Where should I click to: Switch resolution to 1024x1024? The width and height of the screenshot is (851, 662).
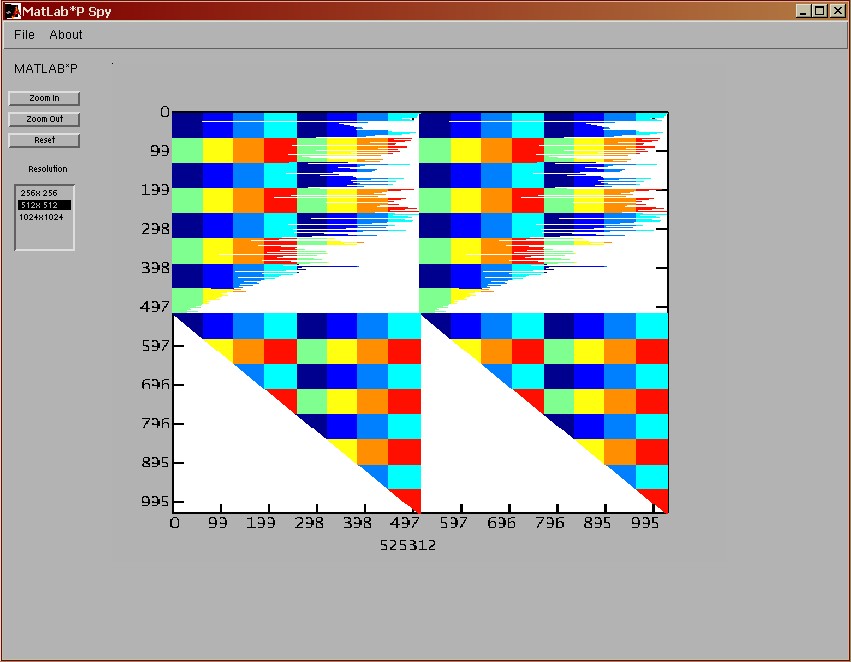click(x=40, y=217)
